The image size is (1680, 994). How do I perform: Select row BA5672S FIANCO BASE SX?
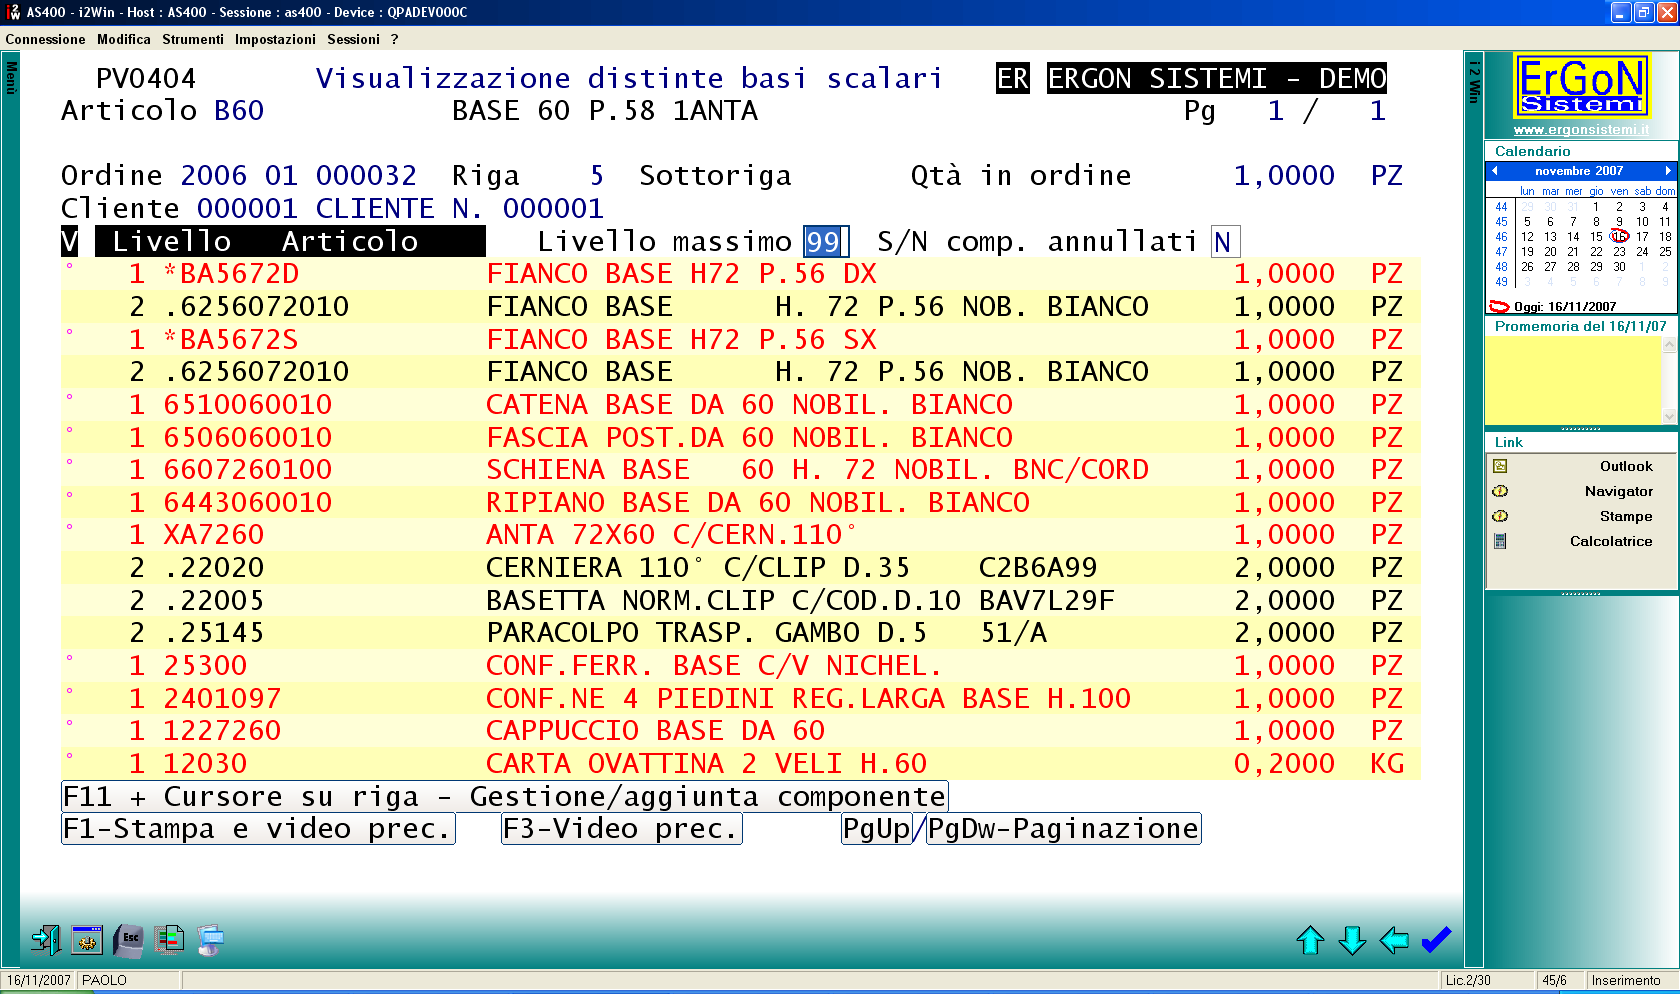coord(741,339)
